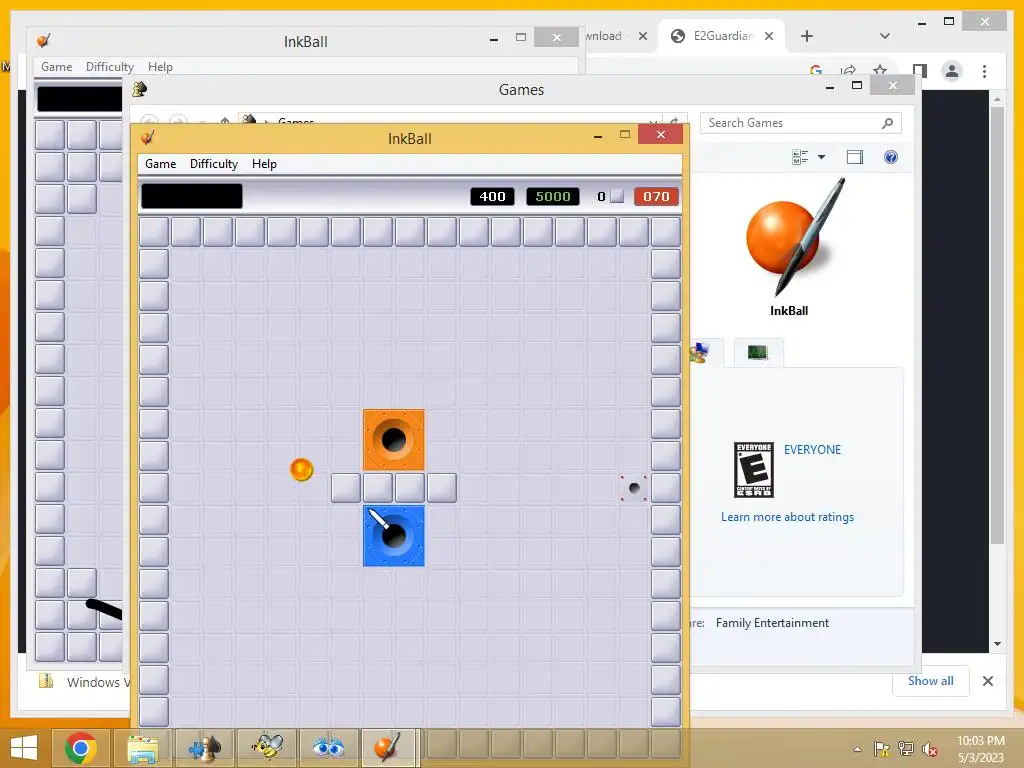Click the InkBall icon in the background window's title bar
The width and height of the screenshot is (1024, 768).
pyautogui.click(x=44, y=40)
